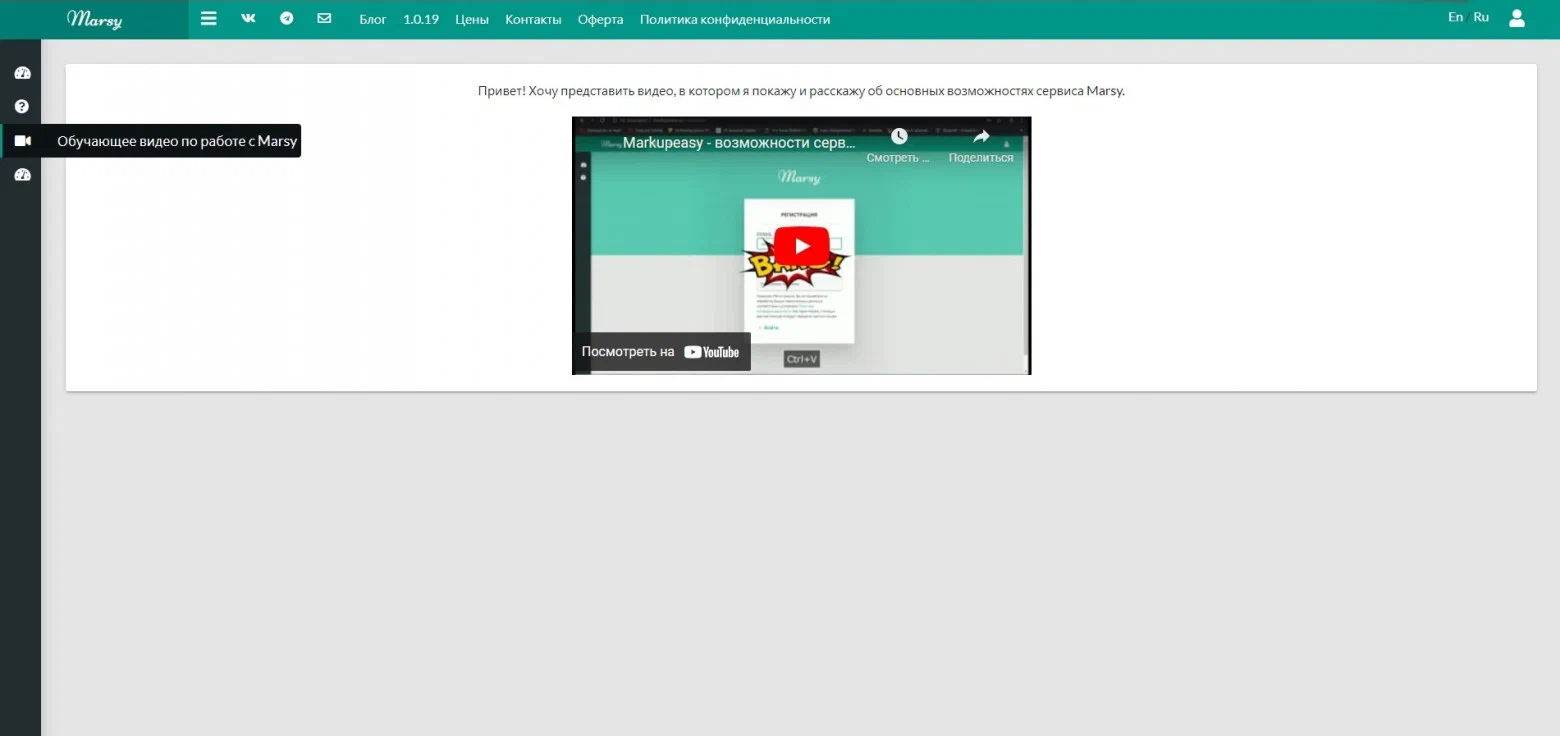Open the Цены pricing page
Viewport: 1560px width, 736px height.
click(x=472, y=19)
